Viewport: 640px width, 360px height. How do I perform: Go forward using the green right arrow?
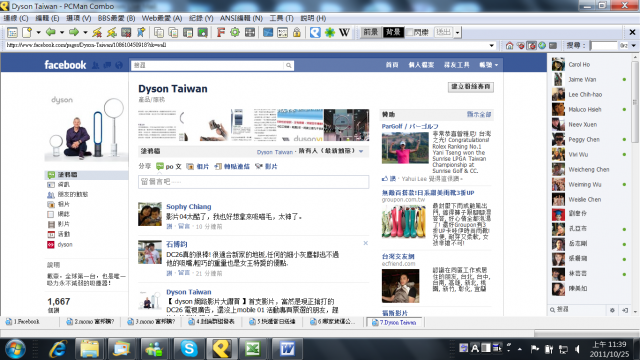pos(74,32)
